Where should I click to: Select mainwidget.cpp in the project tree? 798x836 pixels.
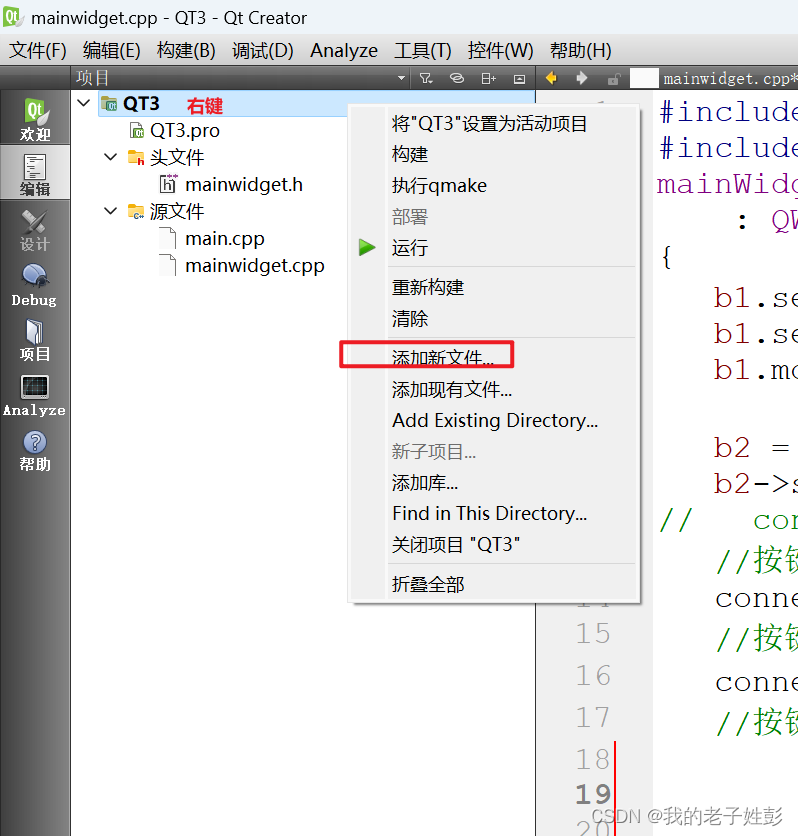pyautogui.click(x=254, y=265)
